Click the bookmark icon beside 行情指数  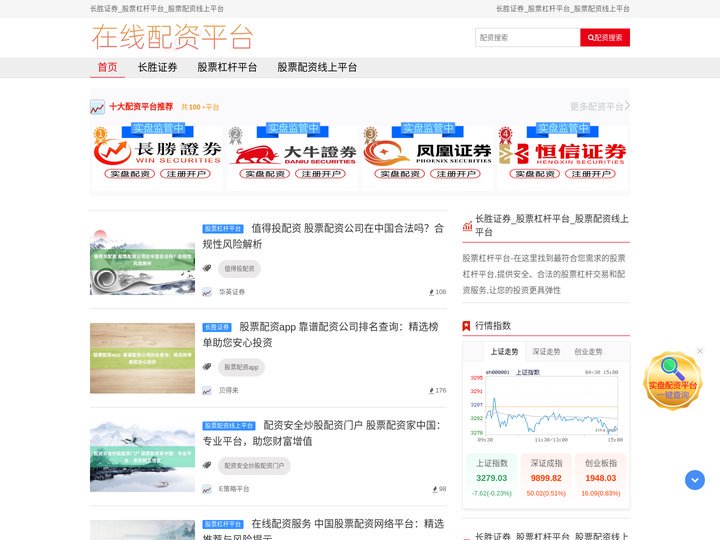(x=467, y=326)
